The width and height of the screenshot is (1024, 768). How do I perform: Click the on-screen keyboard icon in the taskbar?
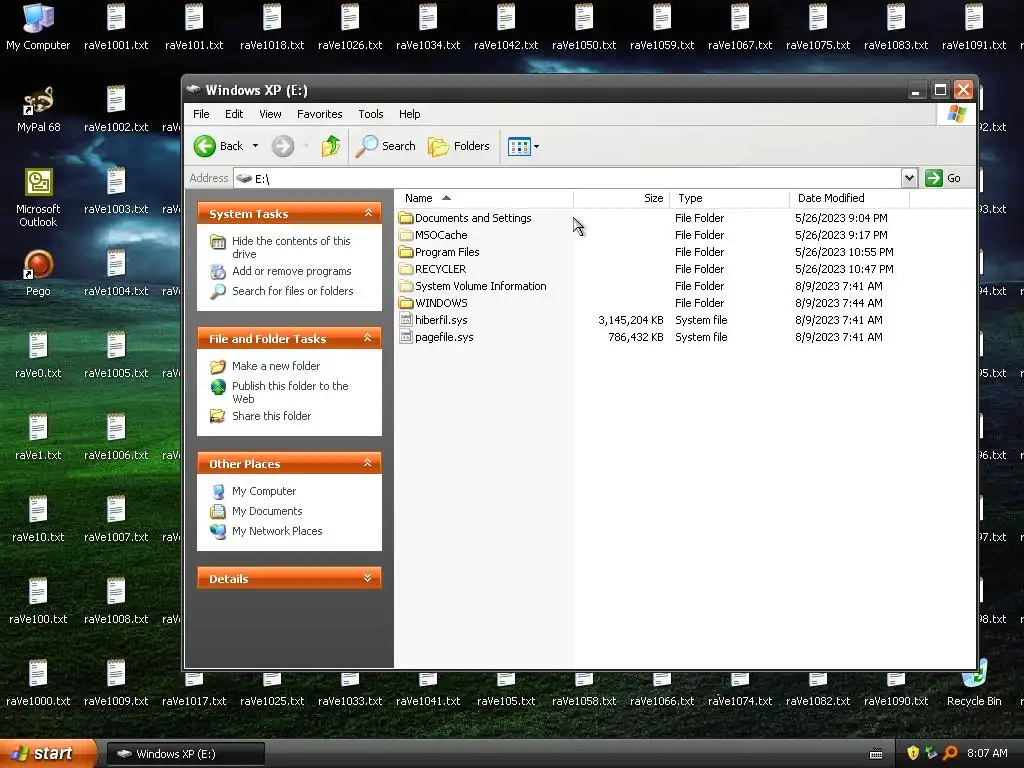click(x=876, y=754)
